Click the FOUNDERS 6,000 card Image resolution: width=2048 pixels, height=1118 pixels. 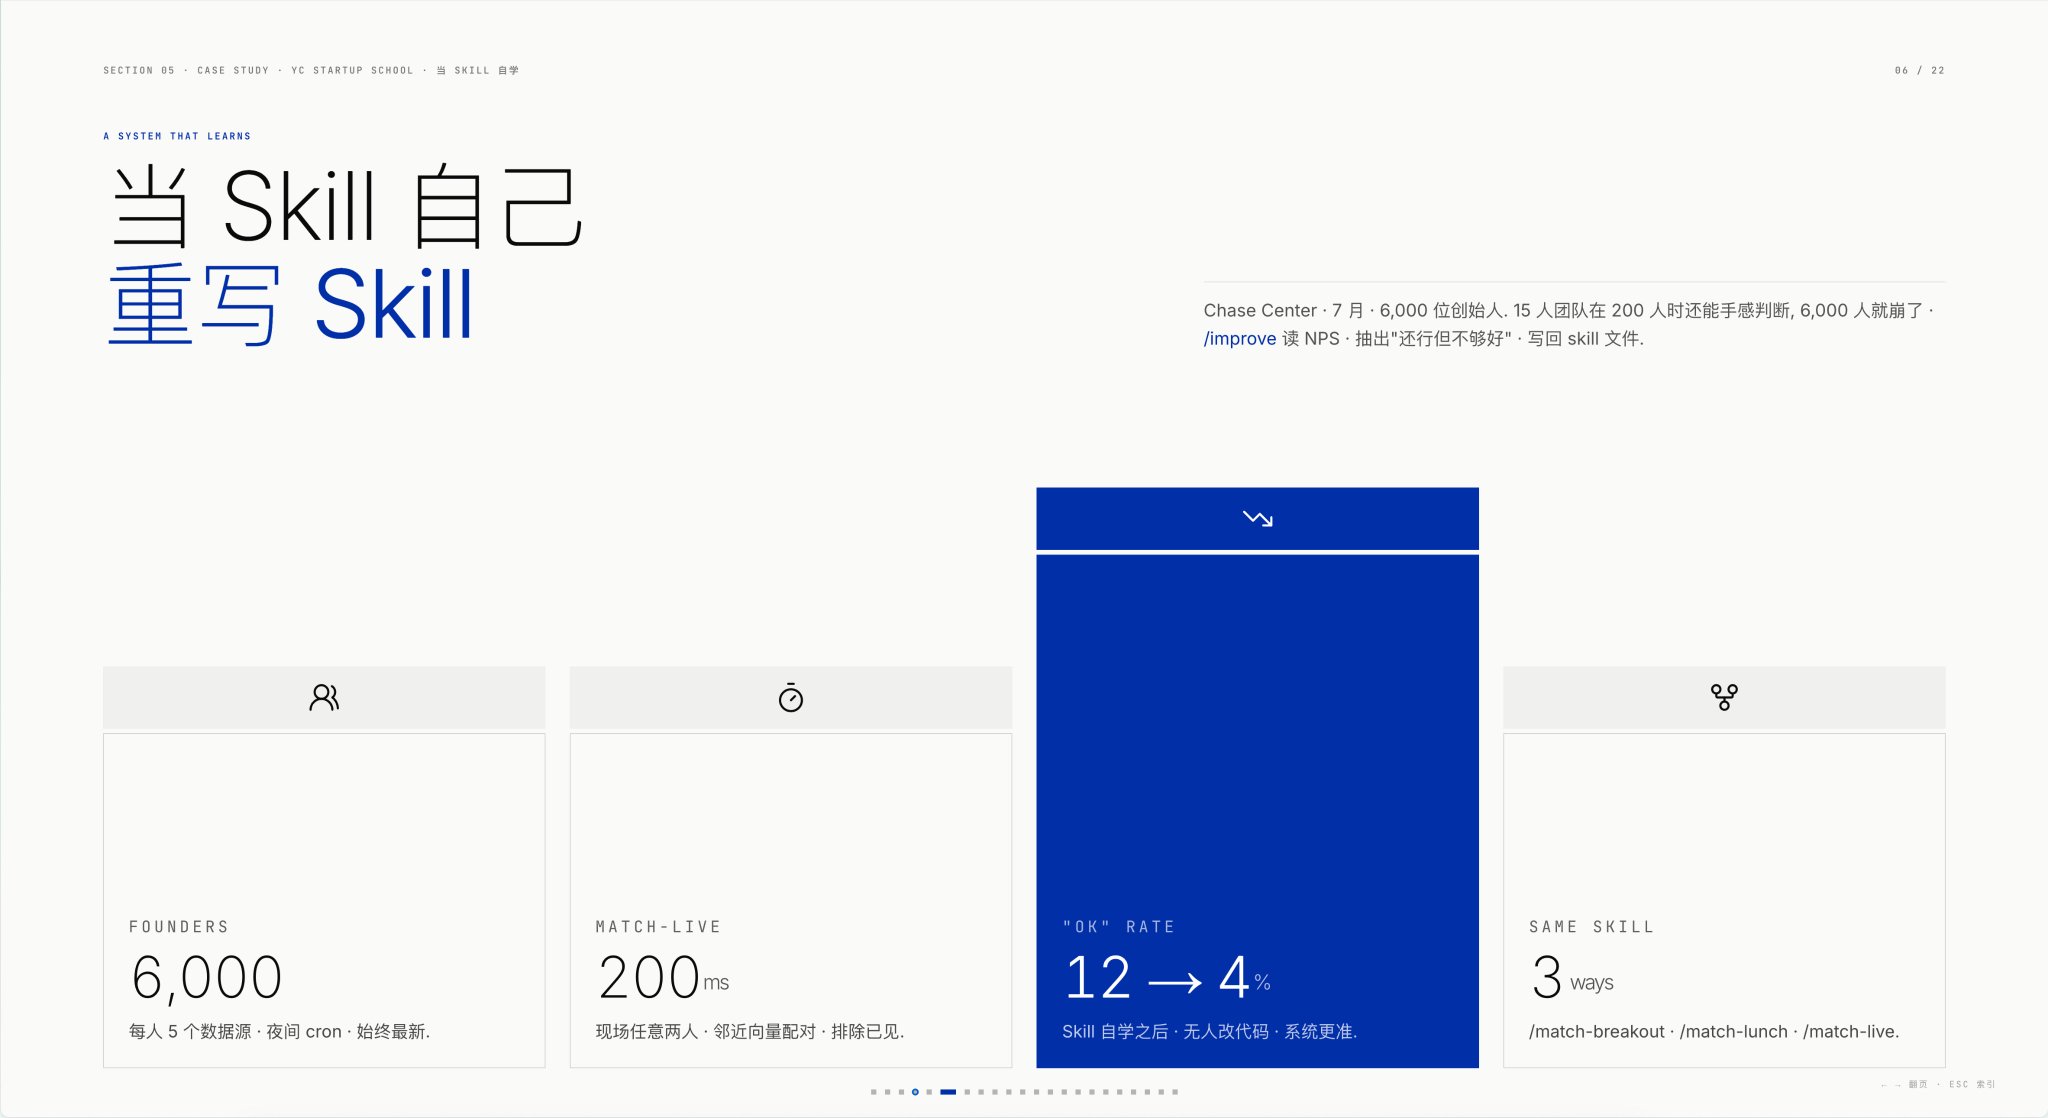324,900
